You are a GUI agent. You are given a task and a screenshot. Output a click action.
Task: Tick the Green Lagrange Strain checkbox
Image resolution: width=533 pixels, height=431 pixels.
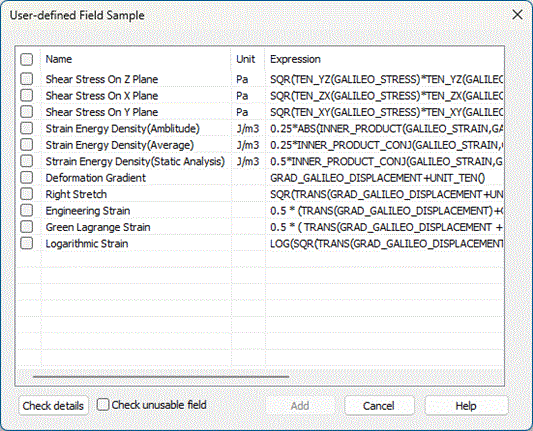(x=27, y=227)
